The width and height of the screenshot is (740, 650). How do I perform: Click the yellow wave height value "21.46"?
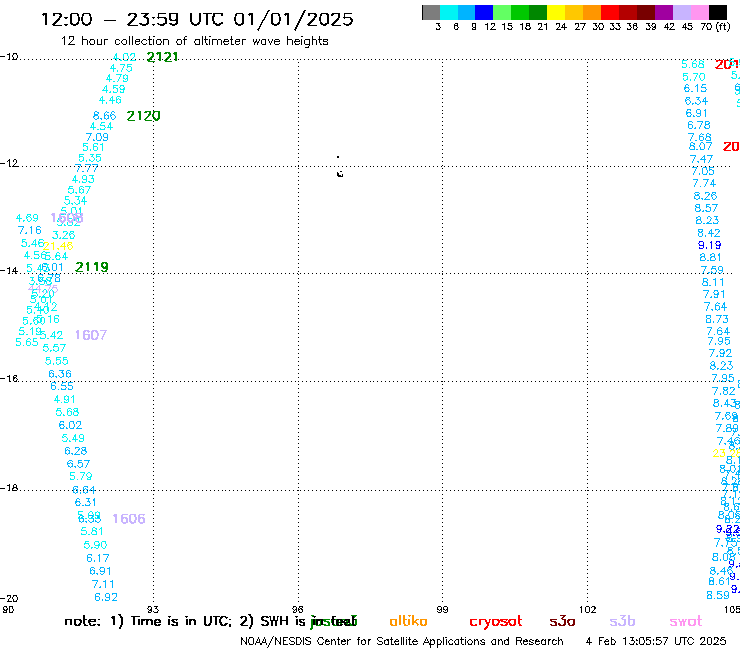(x=58, y=246)
